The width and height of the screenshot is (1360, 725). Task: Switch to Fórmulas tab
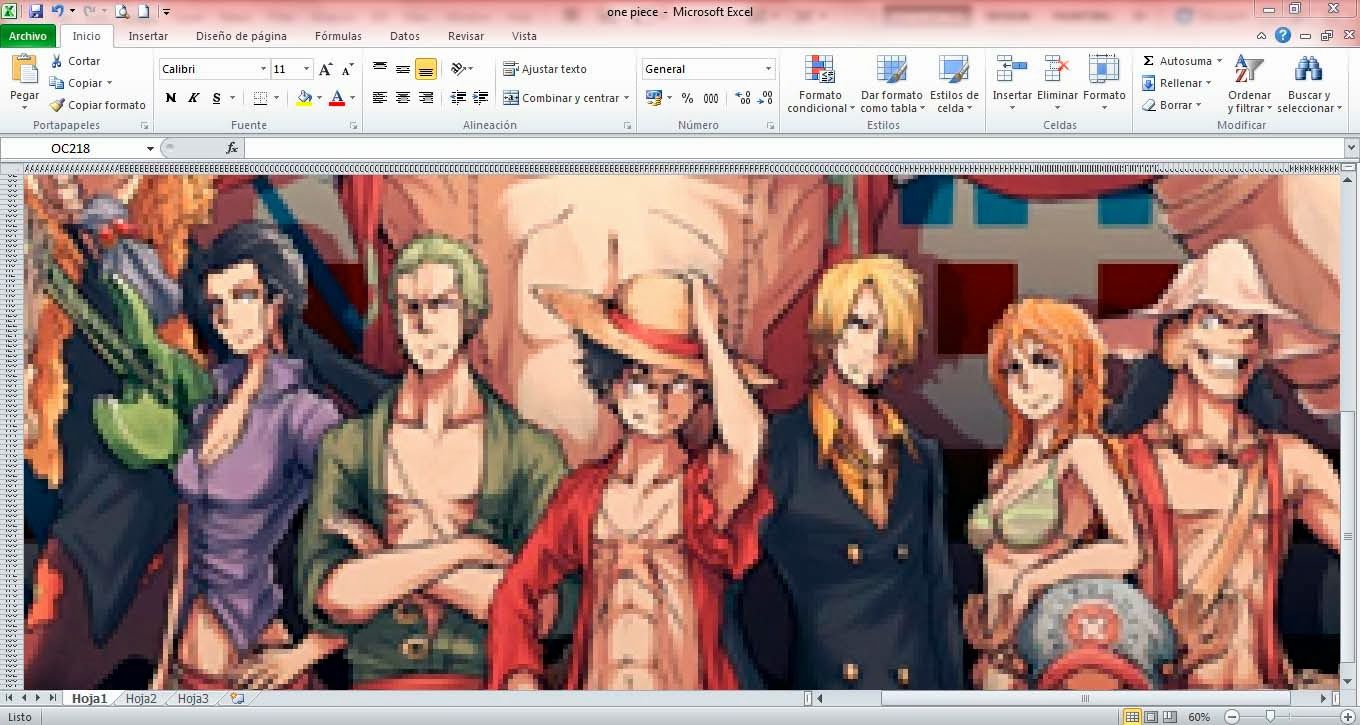point(338,36)
